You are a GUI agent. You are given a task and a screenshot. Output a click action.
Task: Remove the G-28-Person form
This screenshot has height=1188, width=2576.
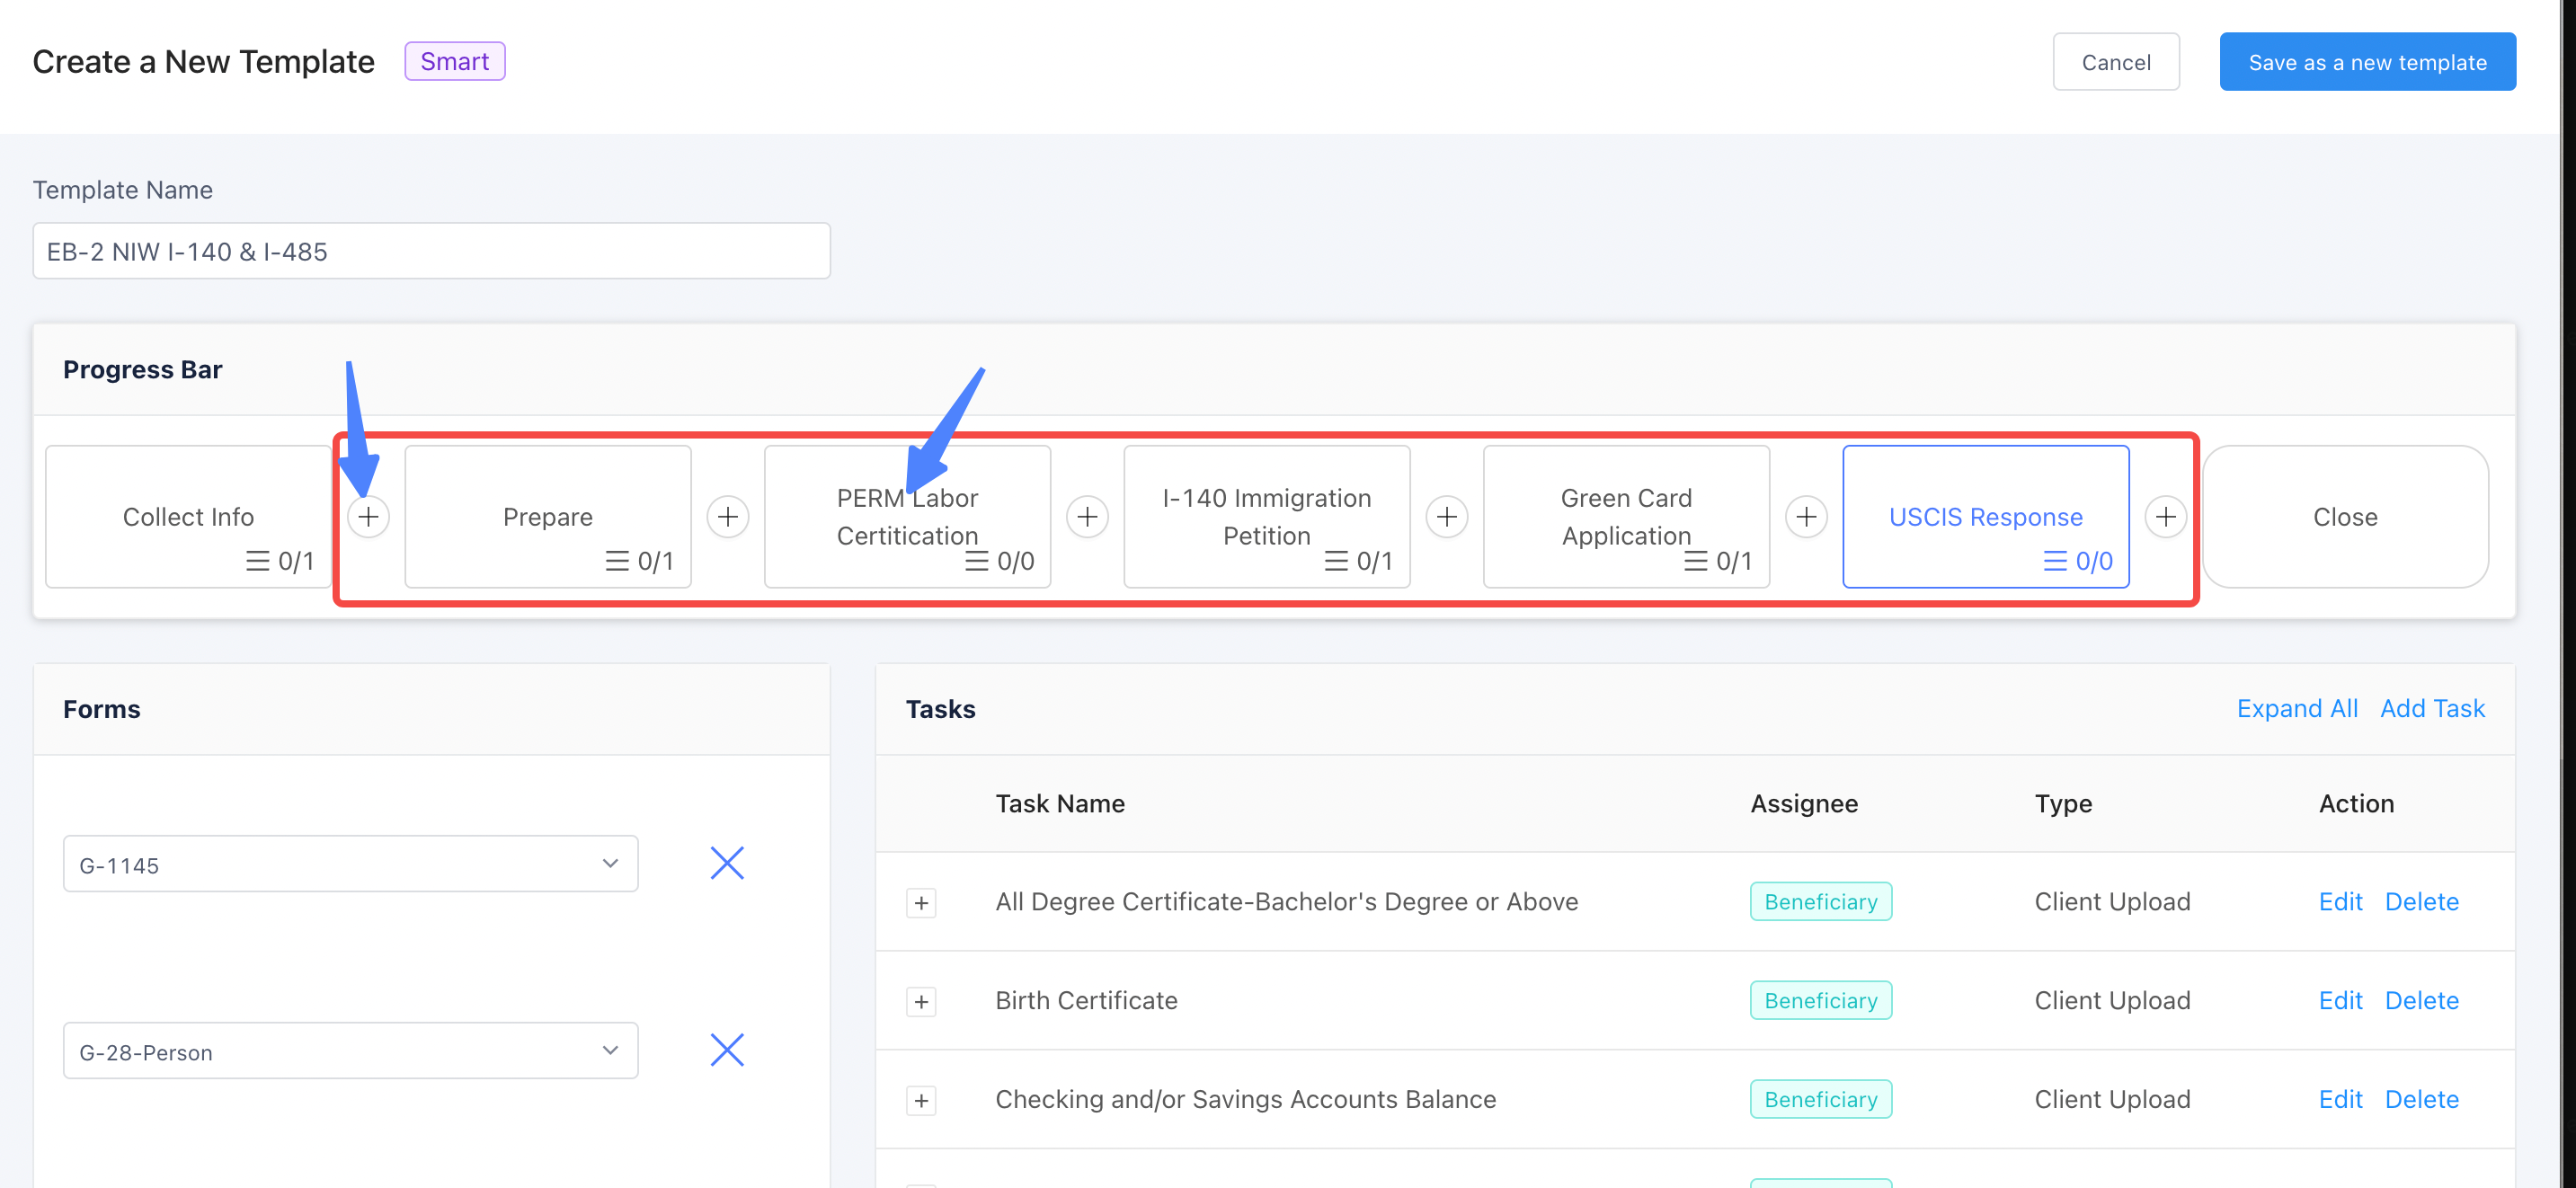(x=727, y=1050)
